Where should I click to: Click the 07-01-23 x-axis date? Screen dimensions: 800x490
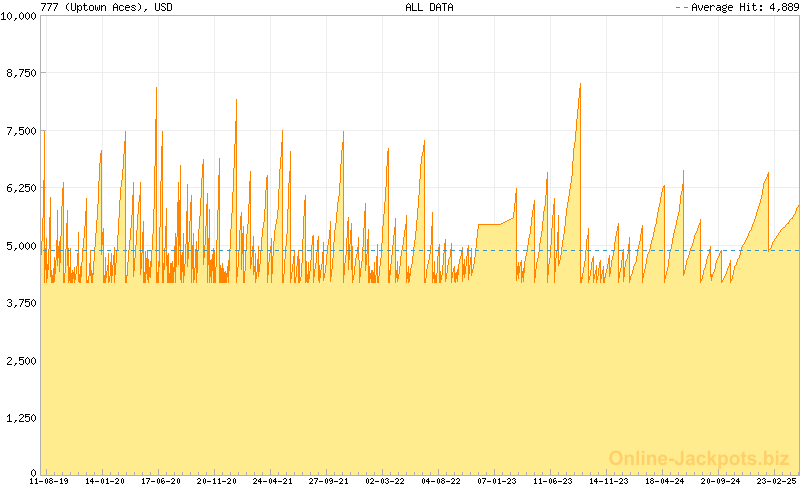click(497, 481)
